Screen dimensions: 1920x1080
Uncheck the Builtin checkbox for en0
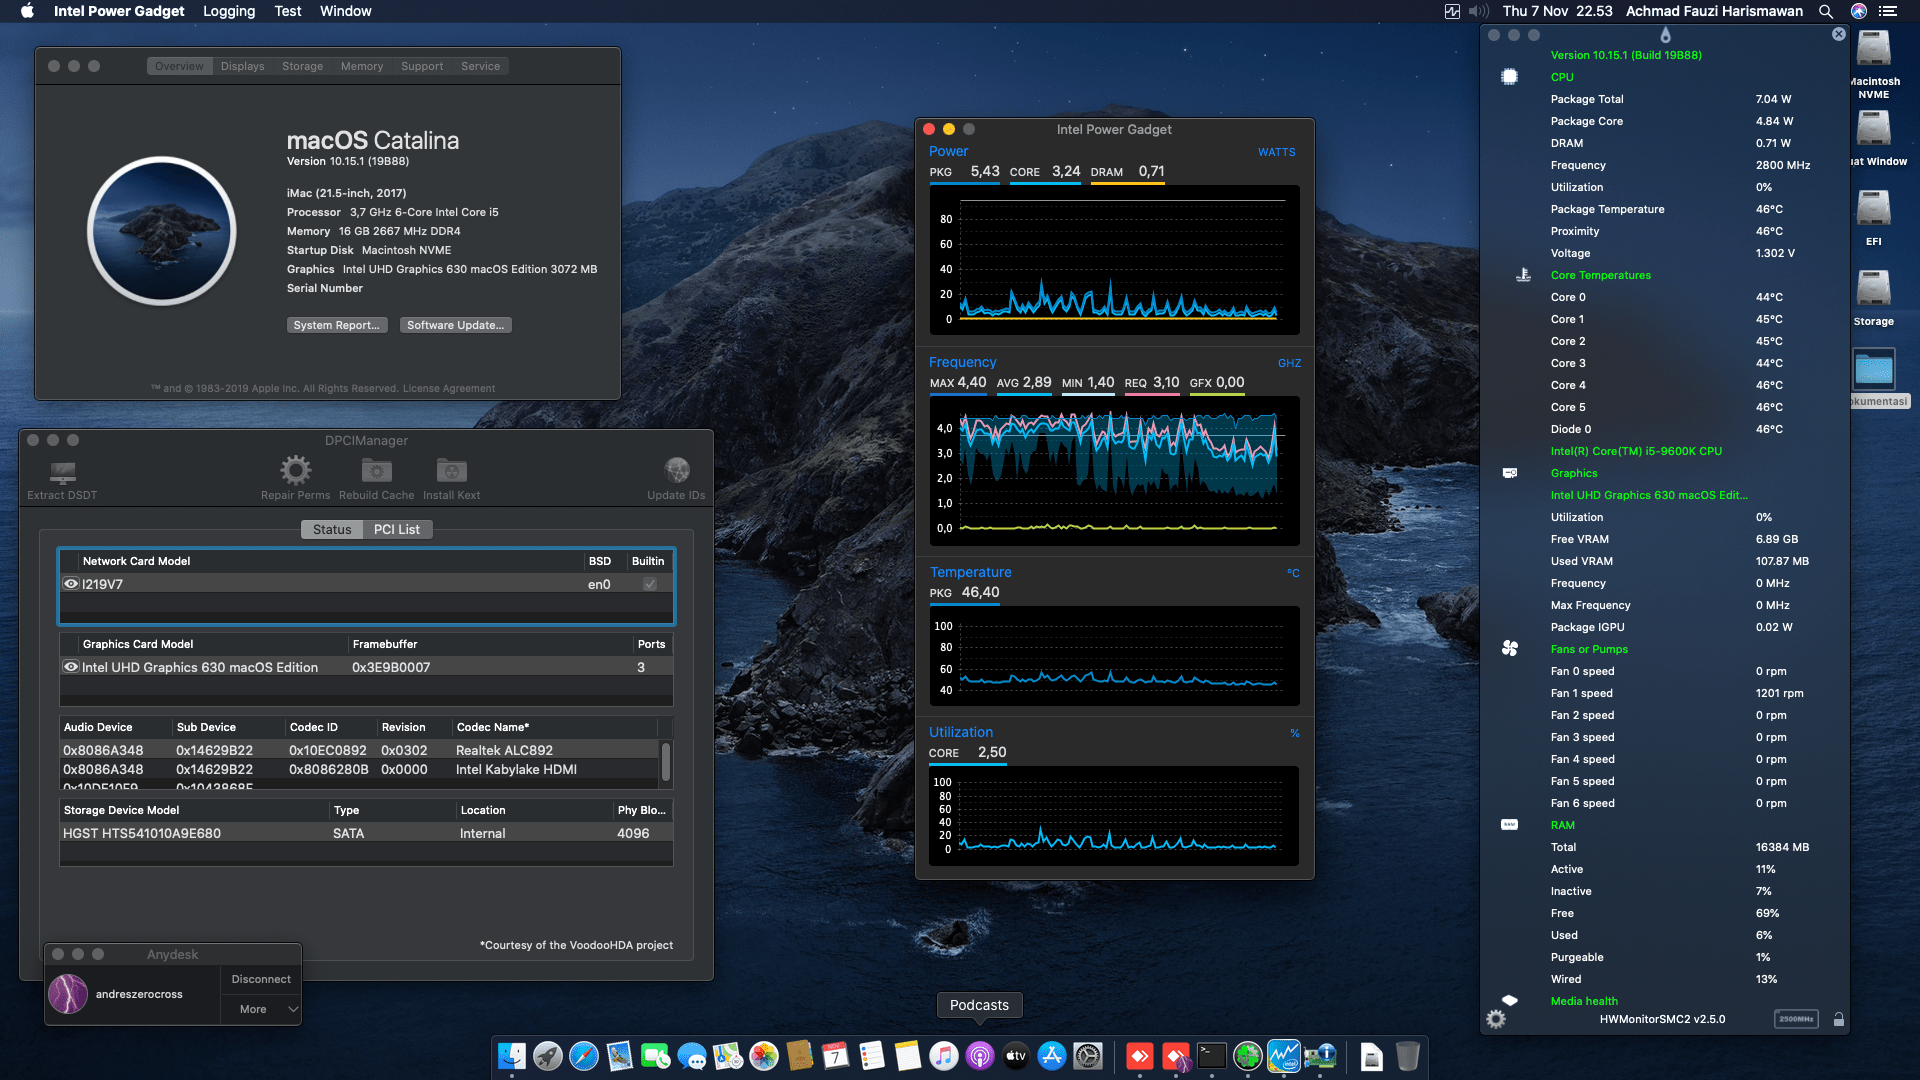(649, 583)
